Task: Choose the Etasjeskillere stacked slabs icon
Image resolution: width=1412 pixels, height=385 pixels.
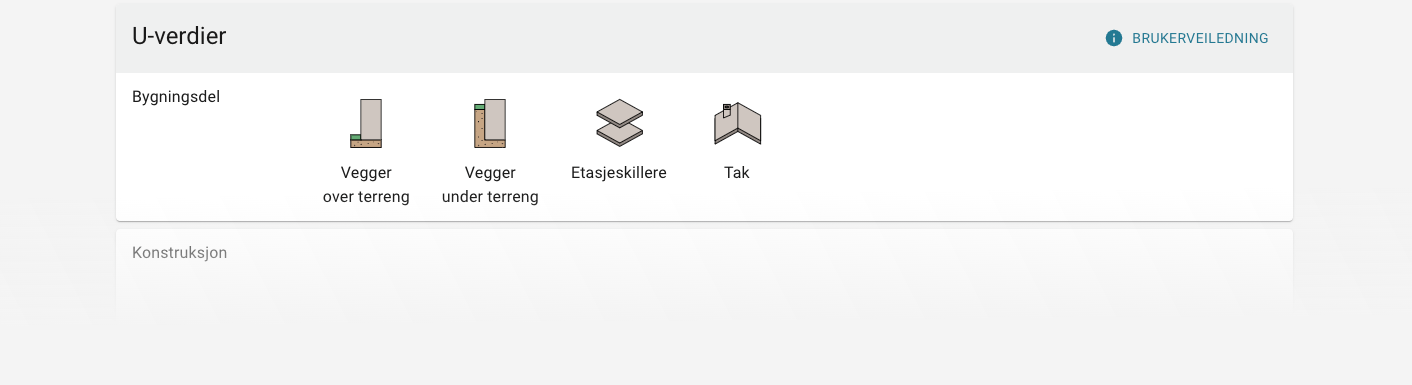Action: tap(619, 123)
